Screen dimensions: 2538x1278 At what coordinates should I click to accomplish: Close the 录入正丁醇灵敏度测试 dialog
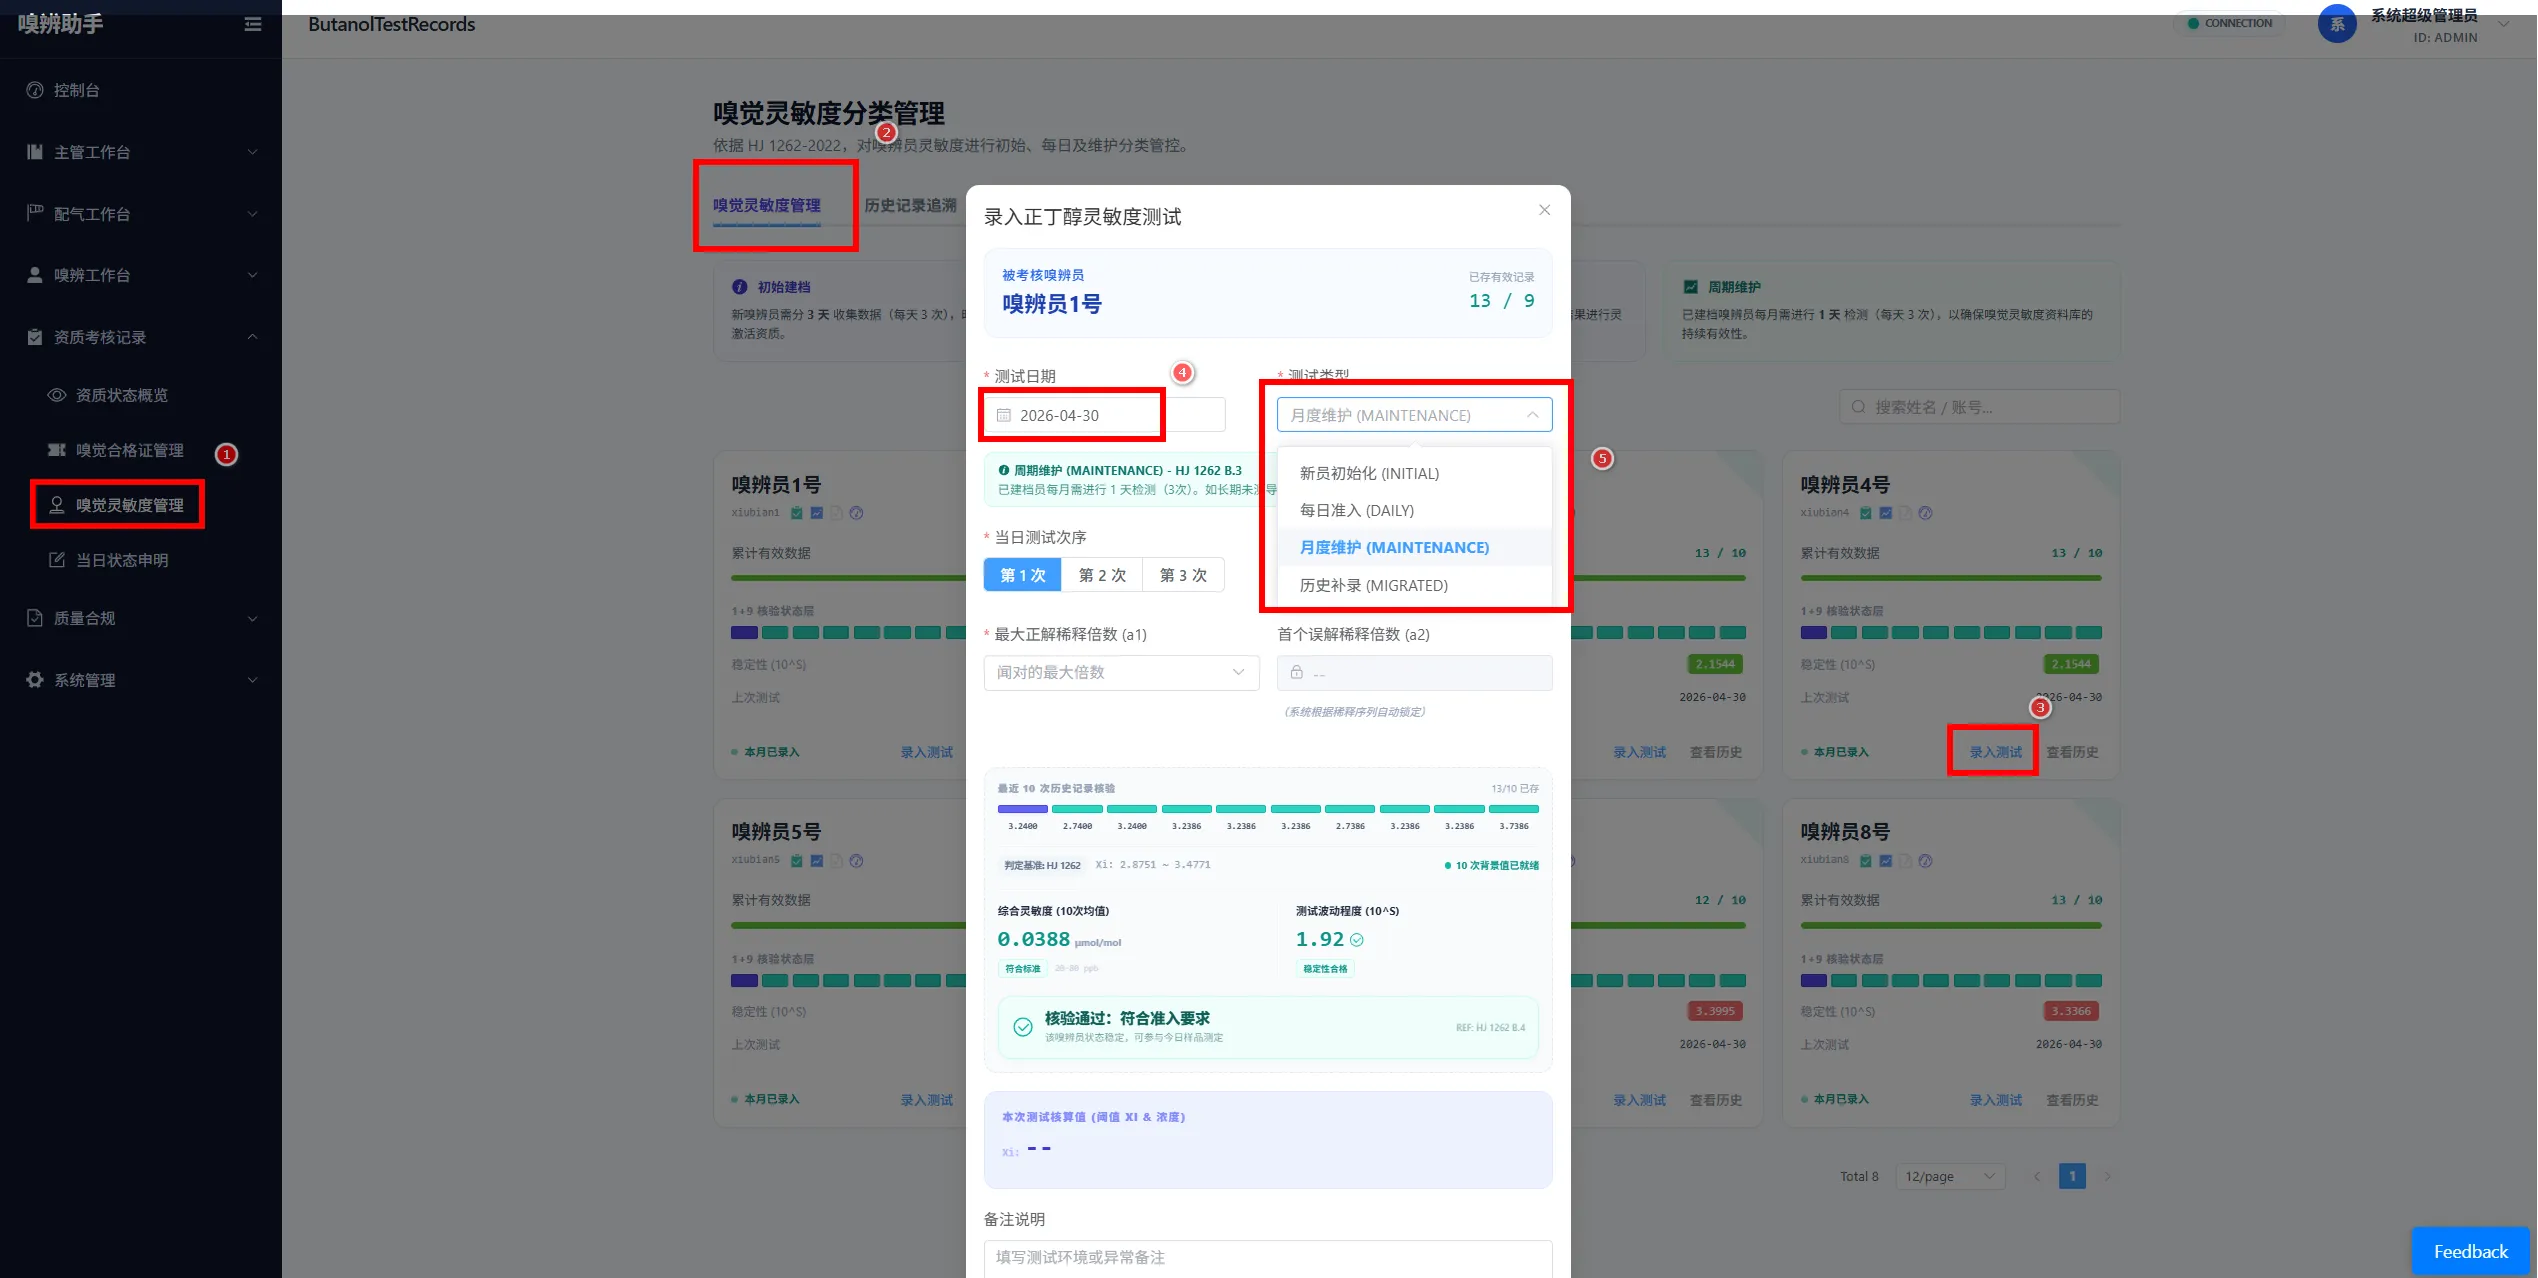1544,210
